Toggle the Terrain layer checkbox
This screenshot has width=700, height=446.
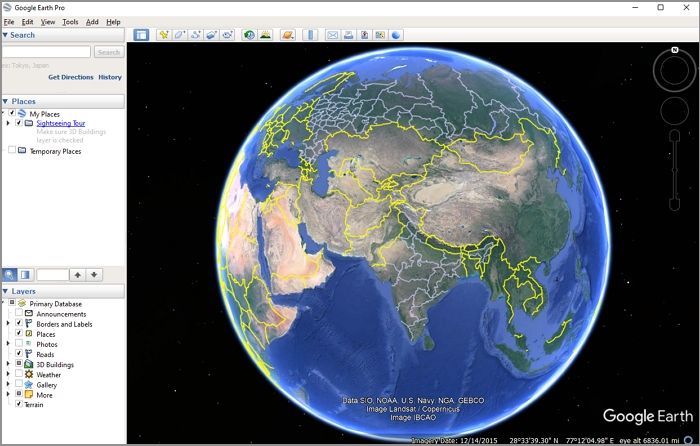(18, 405)
